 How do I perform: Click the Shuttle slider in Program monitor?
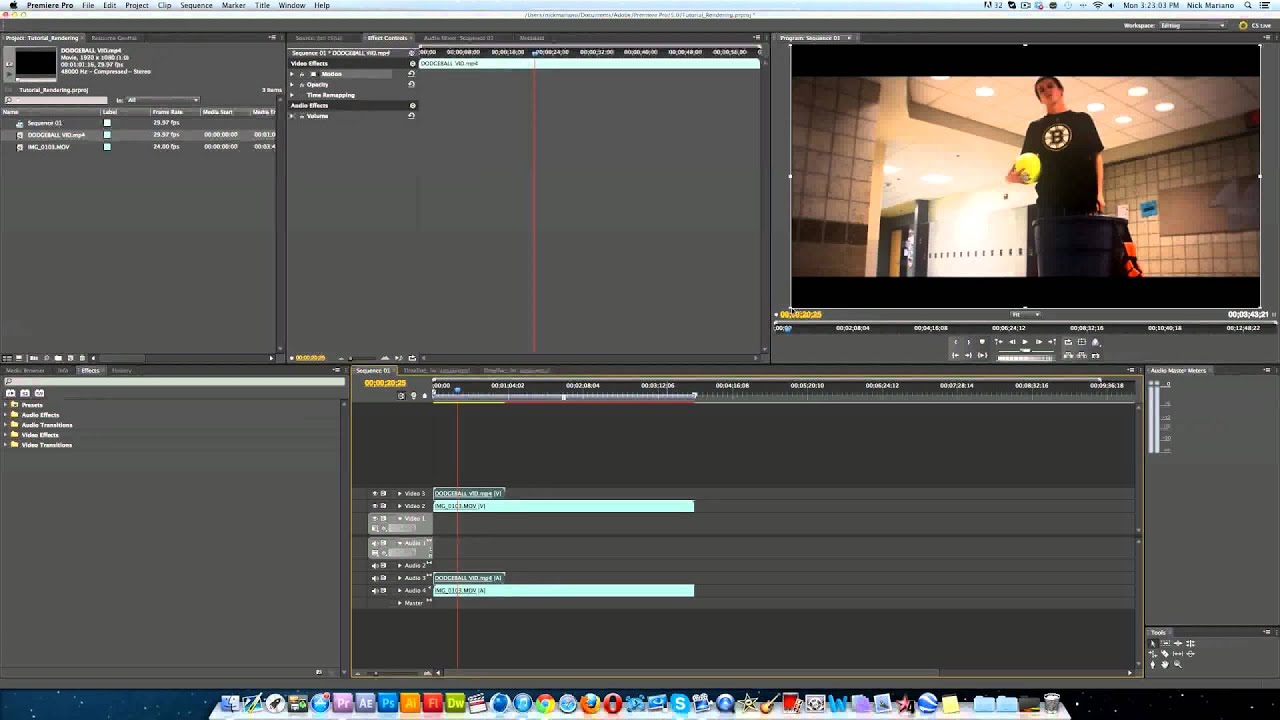coord(1025,351)
